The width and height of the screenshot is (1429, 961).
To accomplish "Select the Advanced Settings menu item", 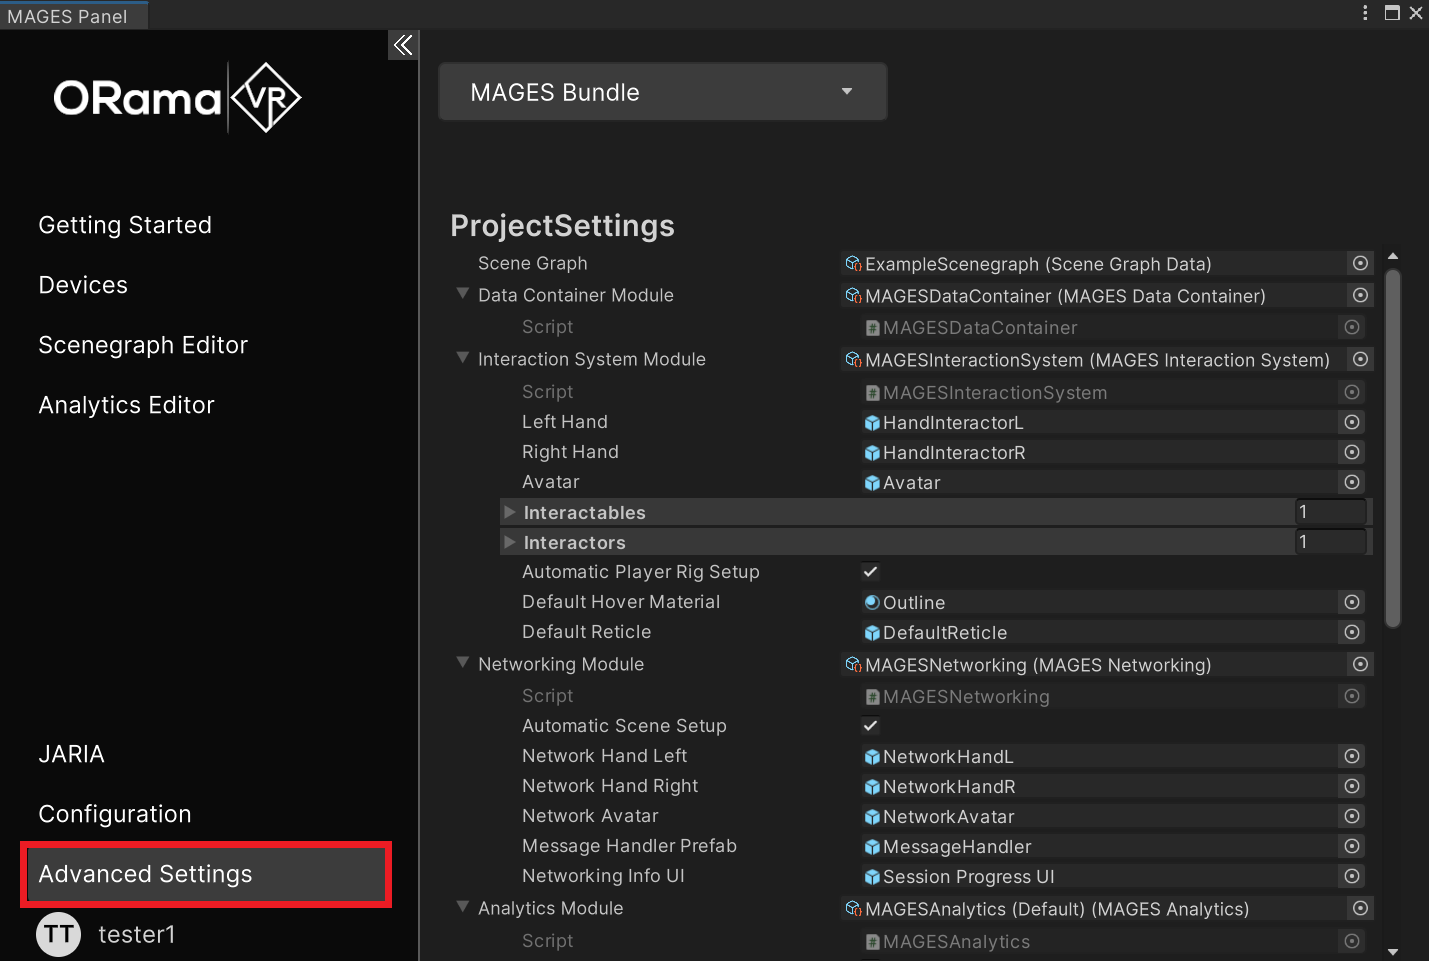I will click(x=206, y=874).
